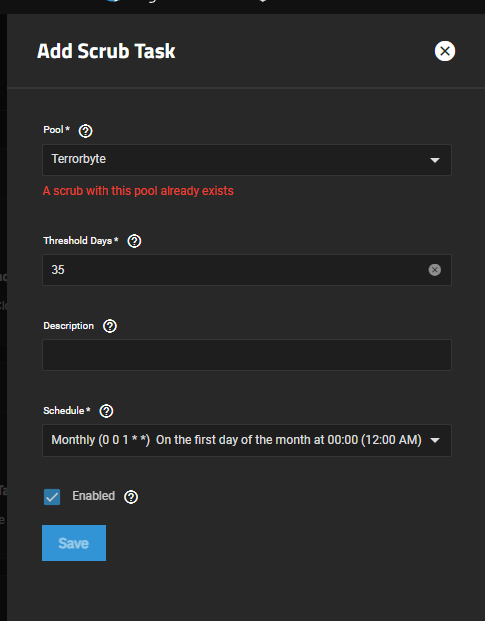Viewport: 485px width, 621px height.
Task: Open help tooltip for Pool field
Action: point(86,131)
